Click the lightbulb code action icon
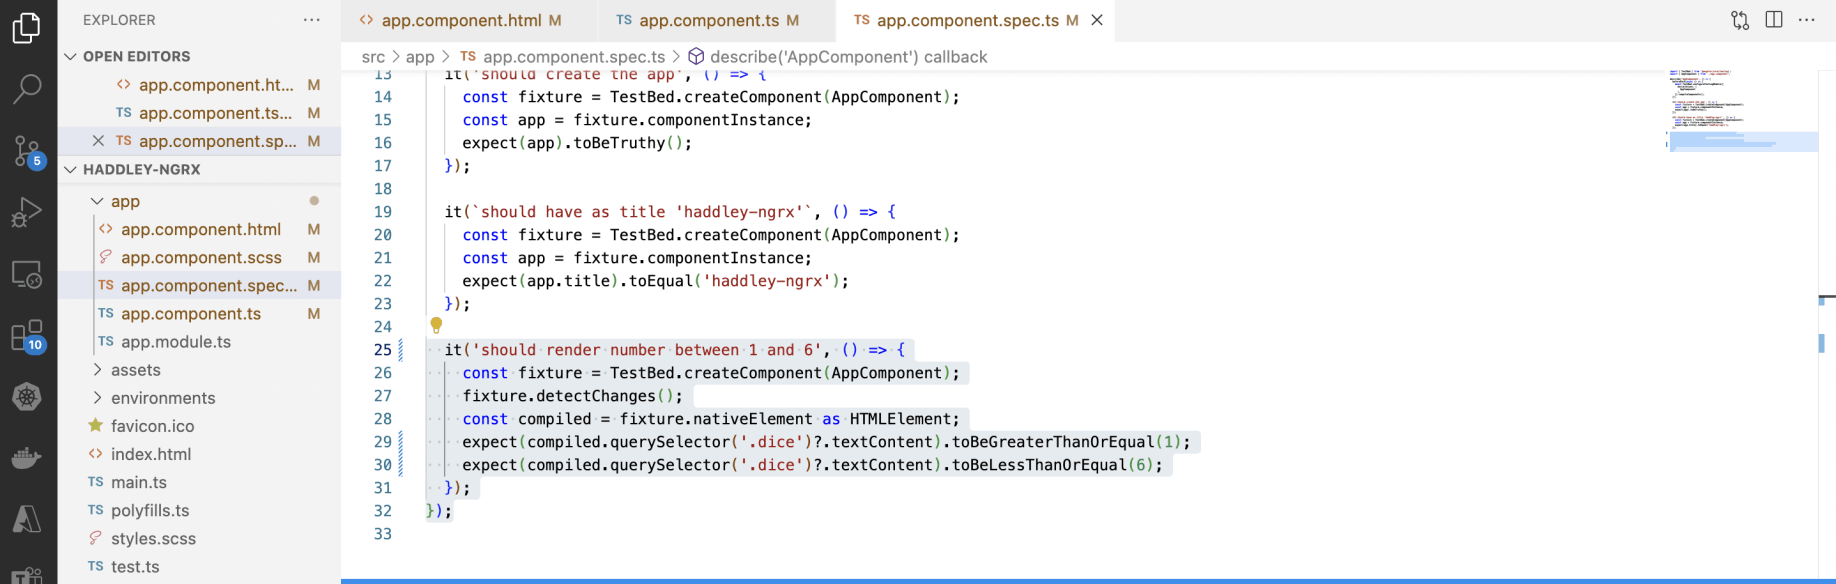The image size is (1836, 584). [x=436, y=325]
